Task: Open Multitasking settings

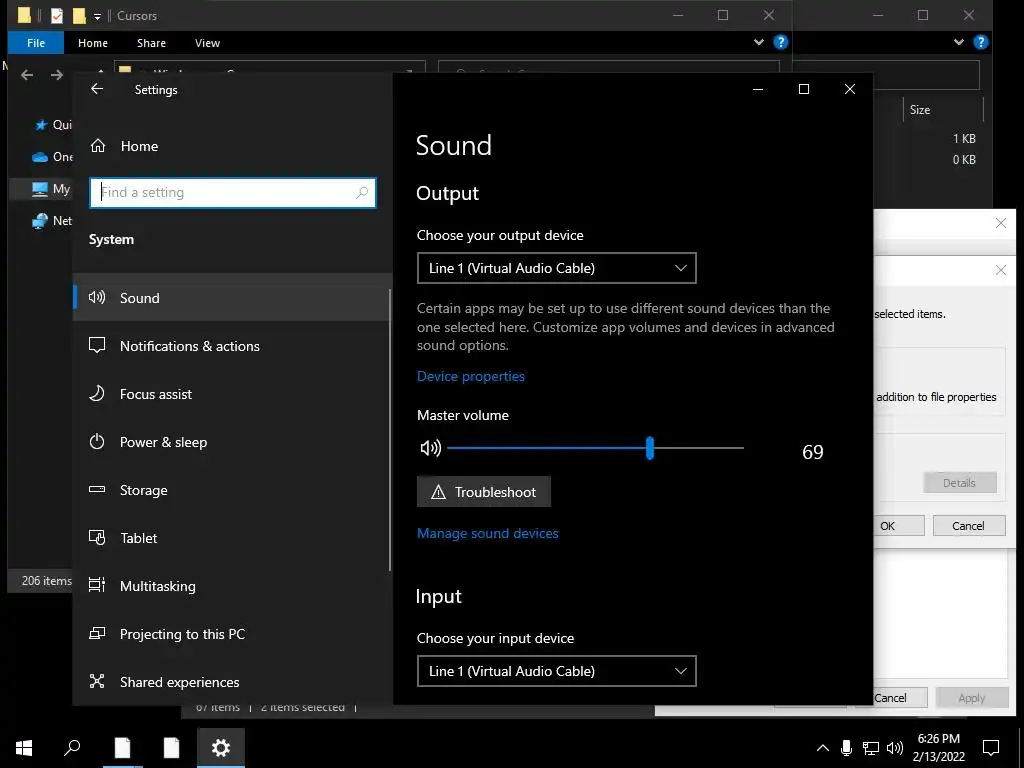Action: click(x=232, y=586)
